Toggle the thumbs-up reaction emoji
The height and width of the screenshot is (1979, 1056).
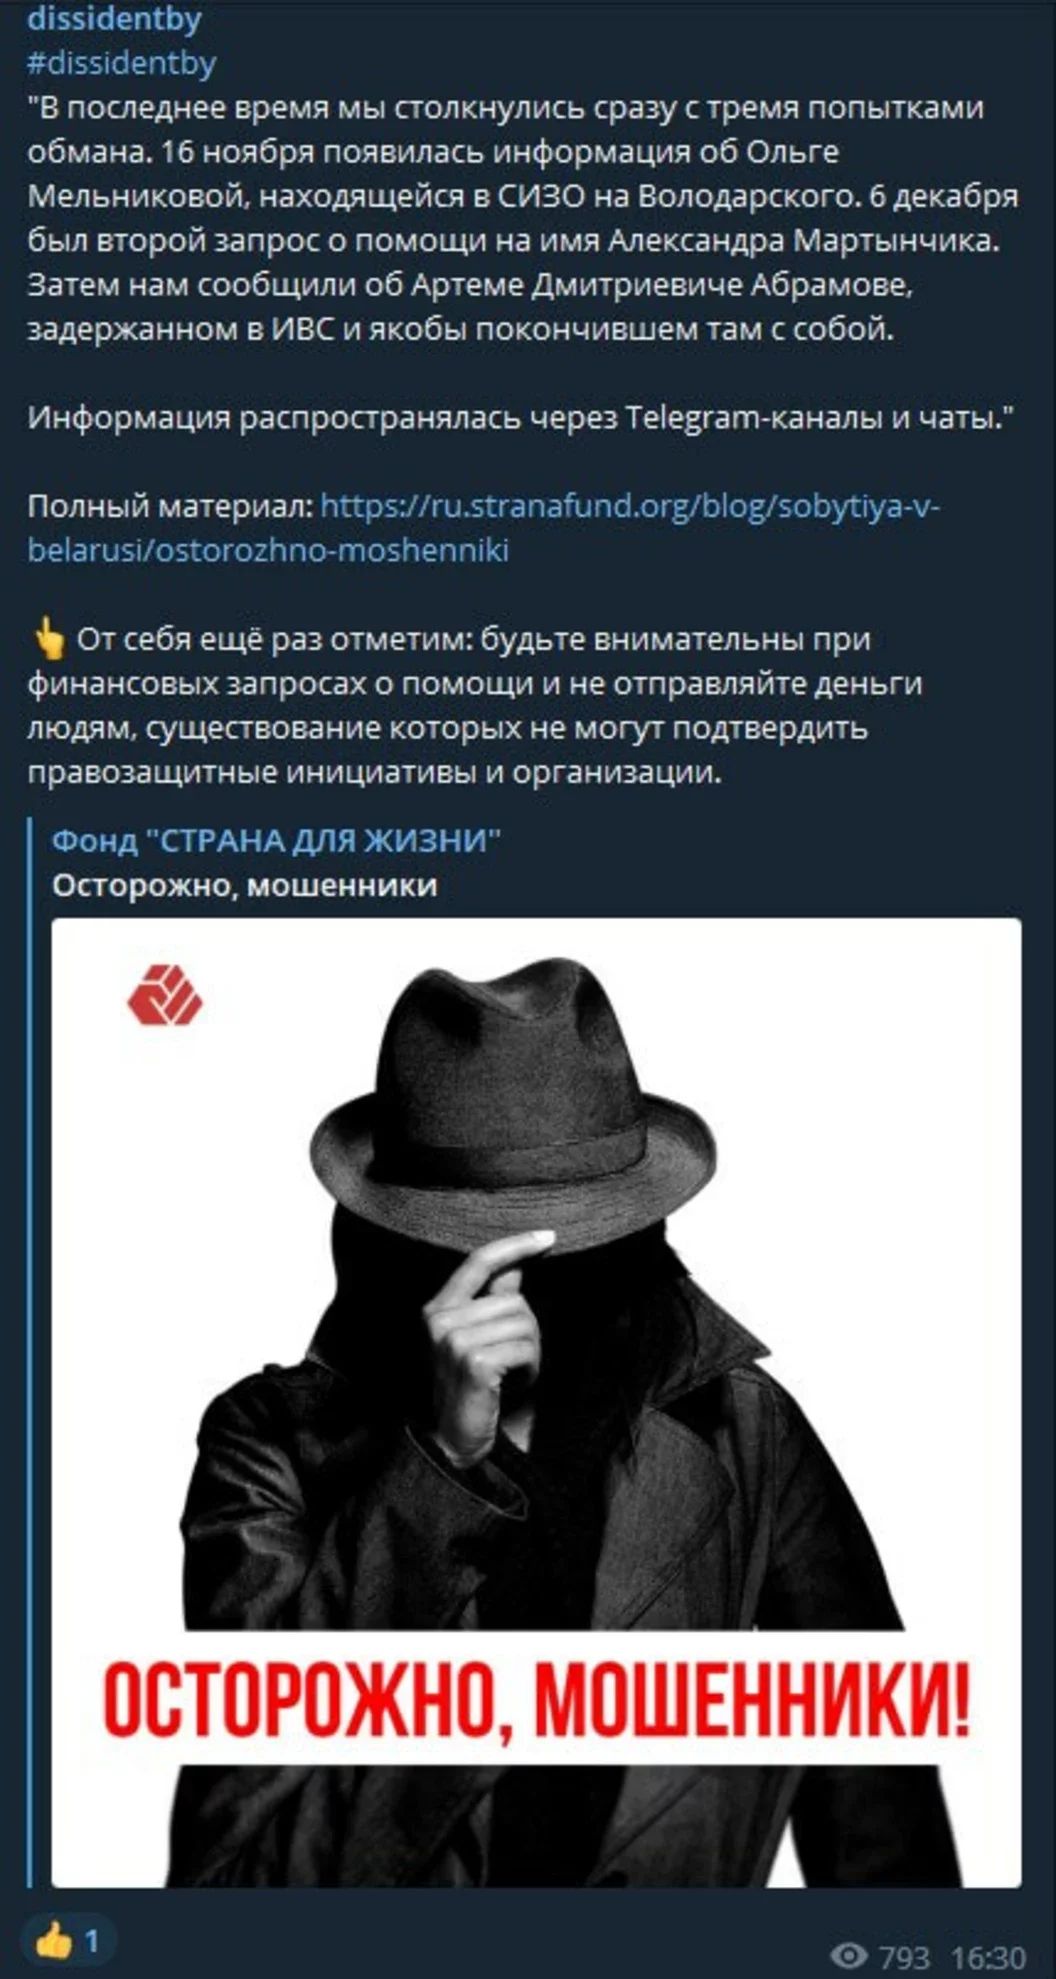coord(54,1941)
